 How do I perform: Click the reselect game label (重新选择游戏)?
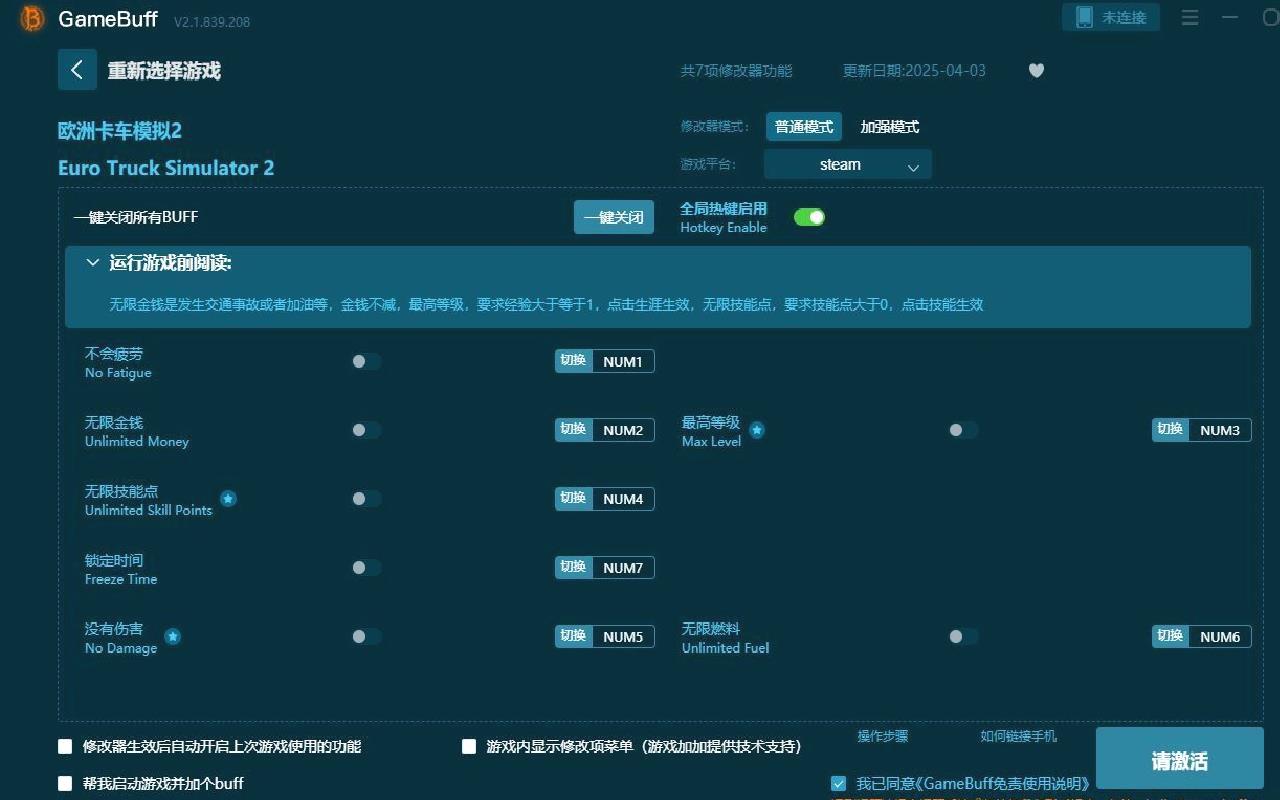pos(164,71)
